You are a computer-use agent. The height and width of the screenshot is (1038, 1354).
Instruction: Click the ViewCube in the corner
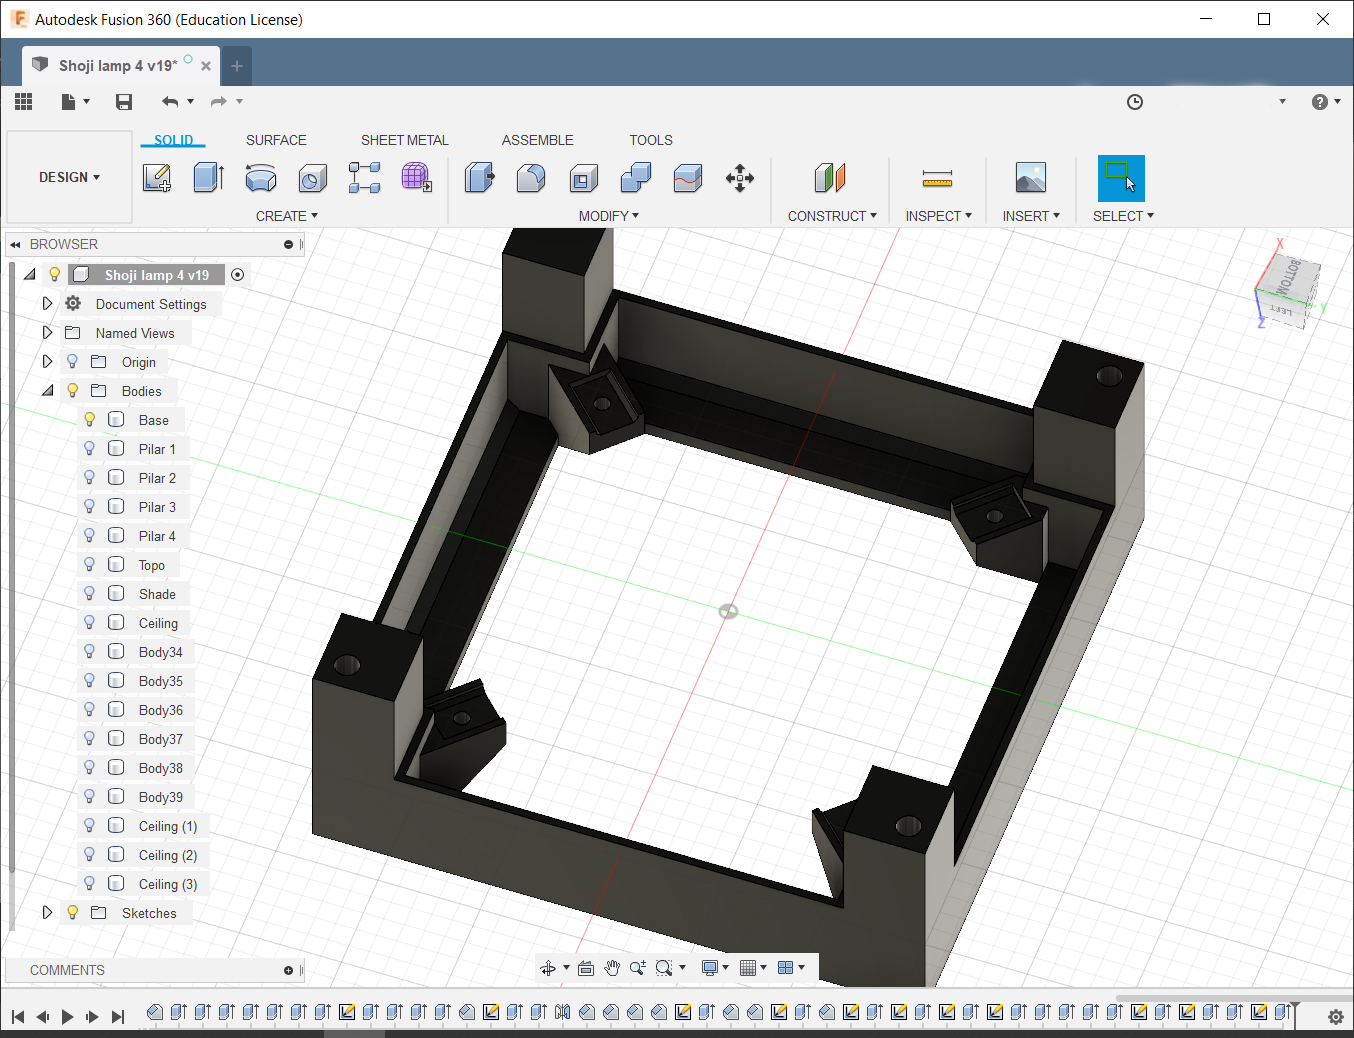[1288, 287]
